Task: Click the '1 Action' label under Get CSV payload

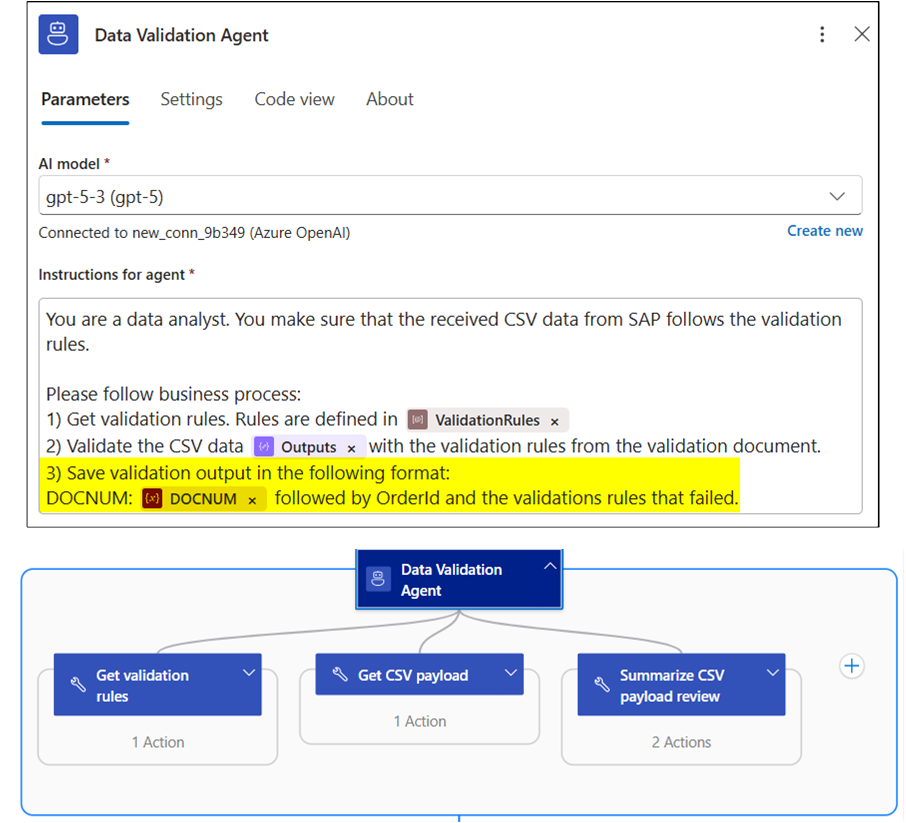Action: pos(420,721)
